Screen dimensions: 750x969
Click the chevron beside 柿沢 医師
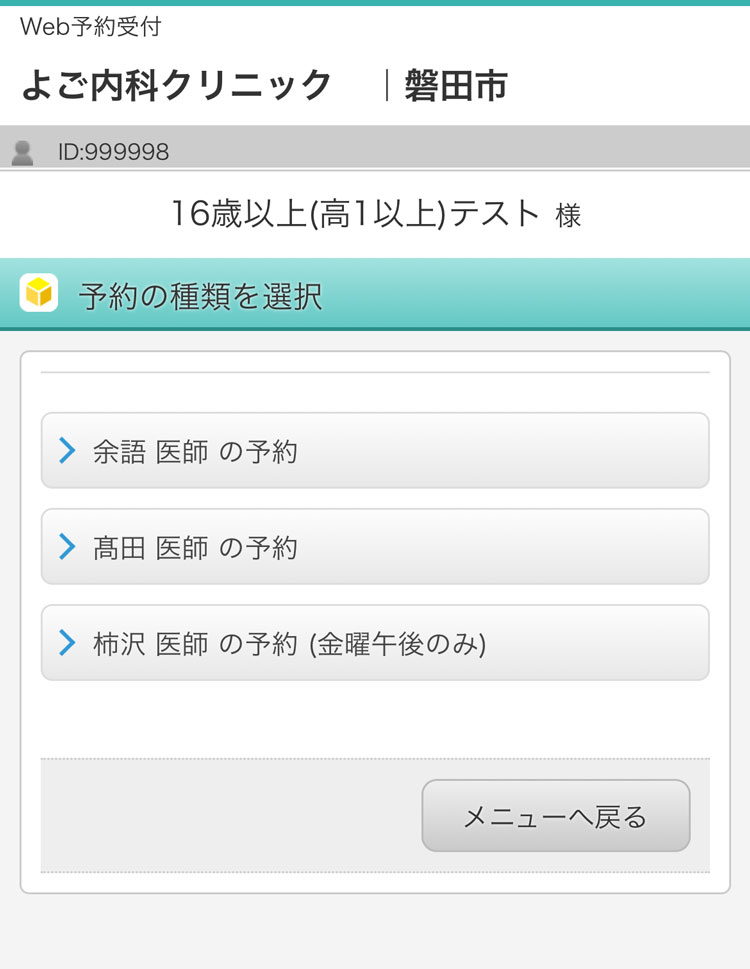[x=67, y=643]
